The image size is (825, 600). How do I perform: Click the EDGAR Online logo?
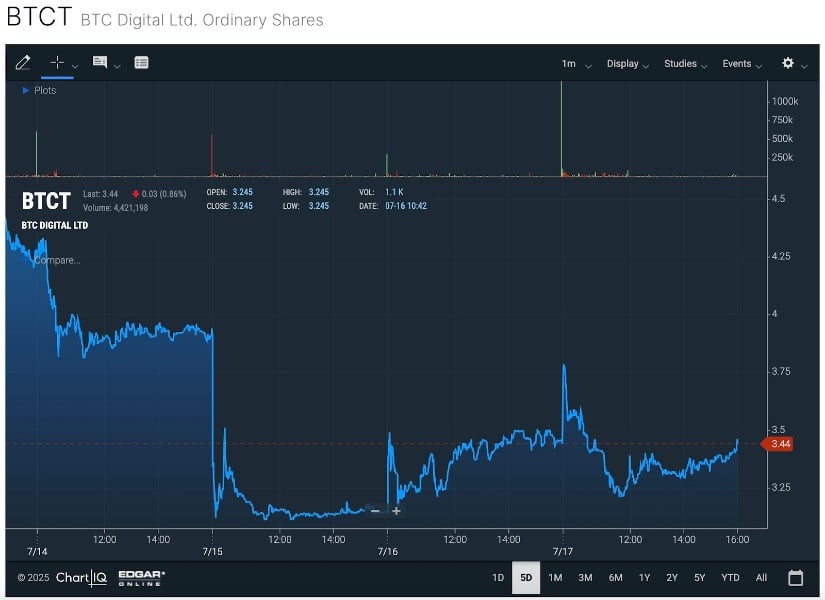click(141, 577)
